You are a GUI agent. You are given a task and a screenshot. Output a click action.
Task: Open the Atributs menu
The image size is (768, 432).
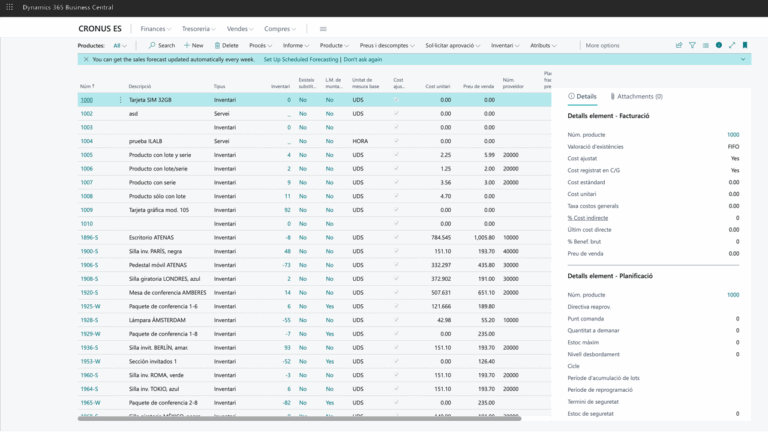pyautogui.click(x=543, y=46)
